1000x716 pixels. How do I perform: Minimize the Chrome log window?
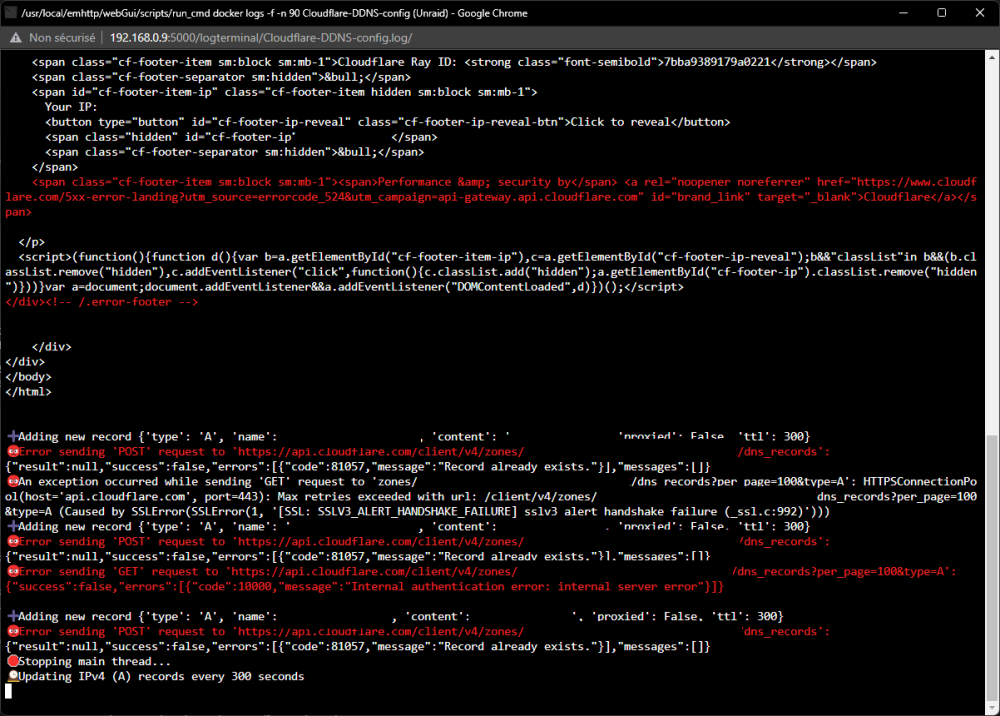(903, 13)
